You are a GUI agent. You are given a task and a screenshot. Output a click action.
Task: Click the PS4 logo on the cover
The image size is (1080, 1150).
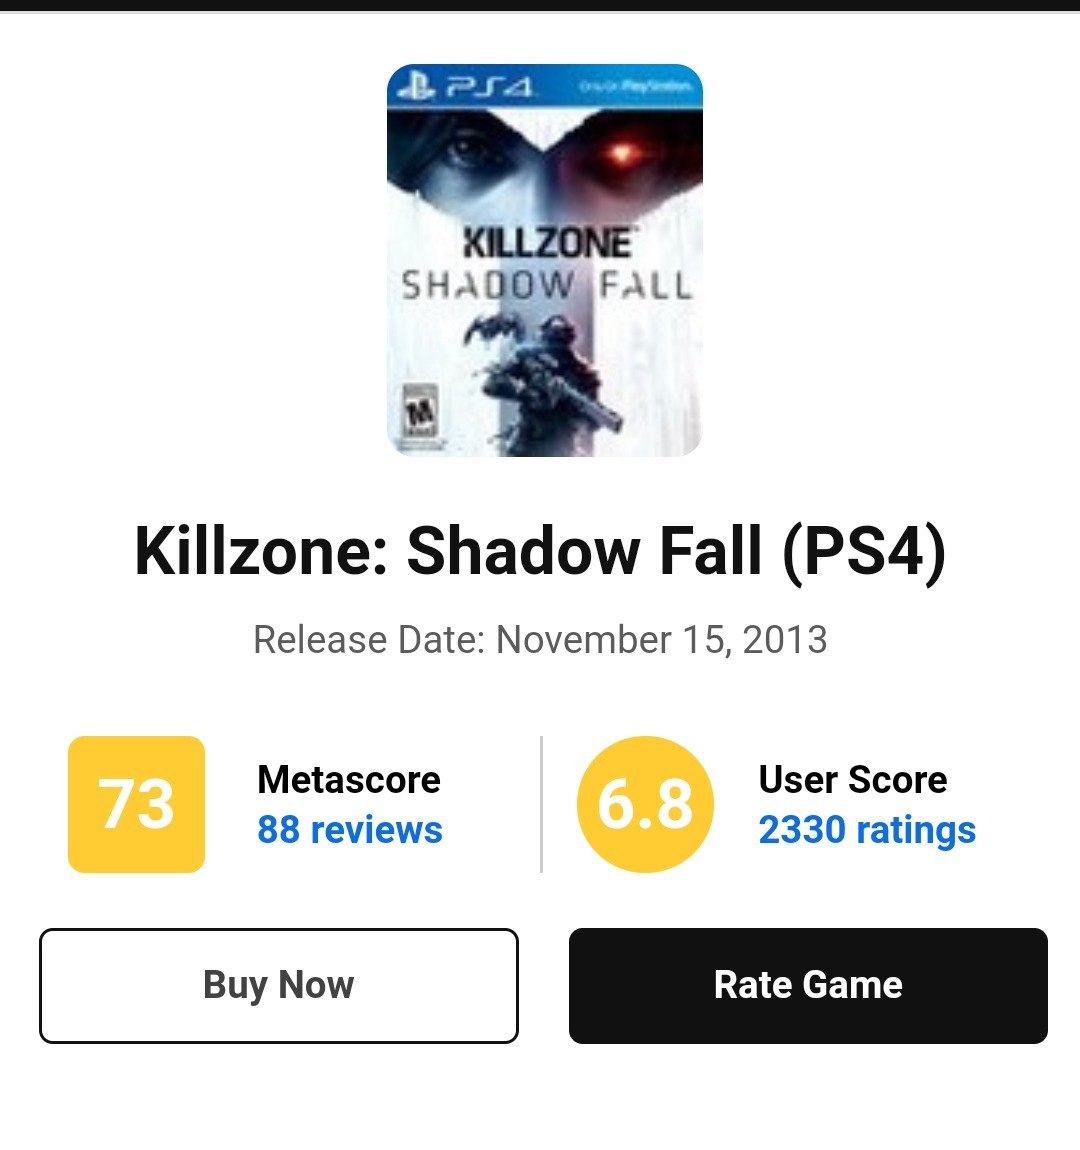(466, 87)
